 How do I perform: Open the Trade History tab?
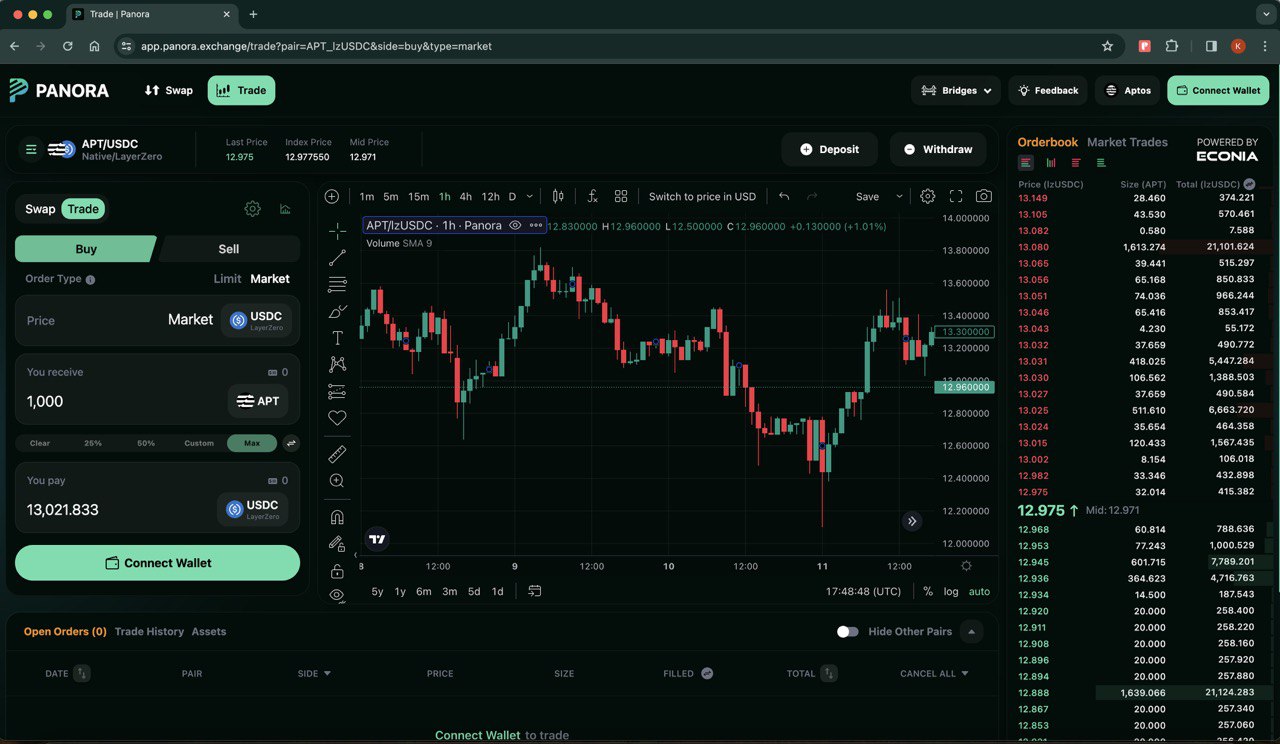149,632
